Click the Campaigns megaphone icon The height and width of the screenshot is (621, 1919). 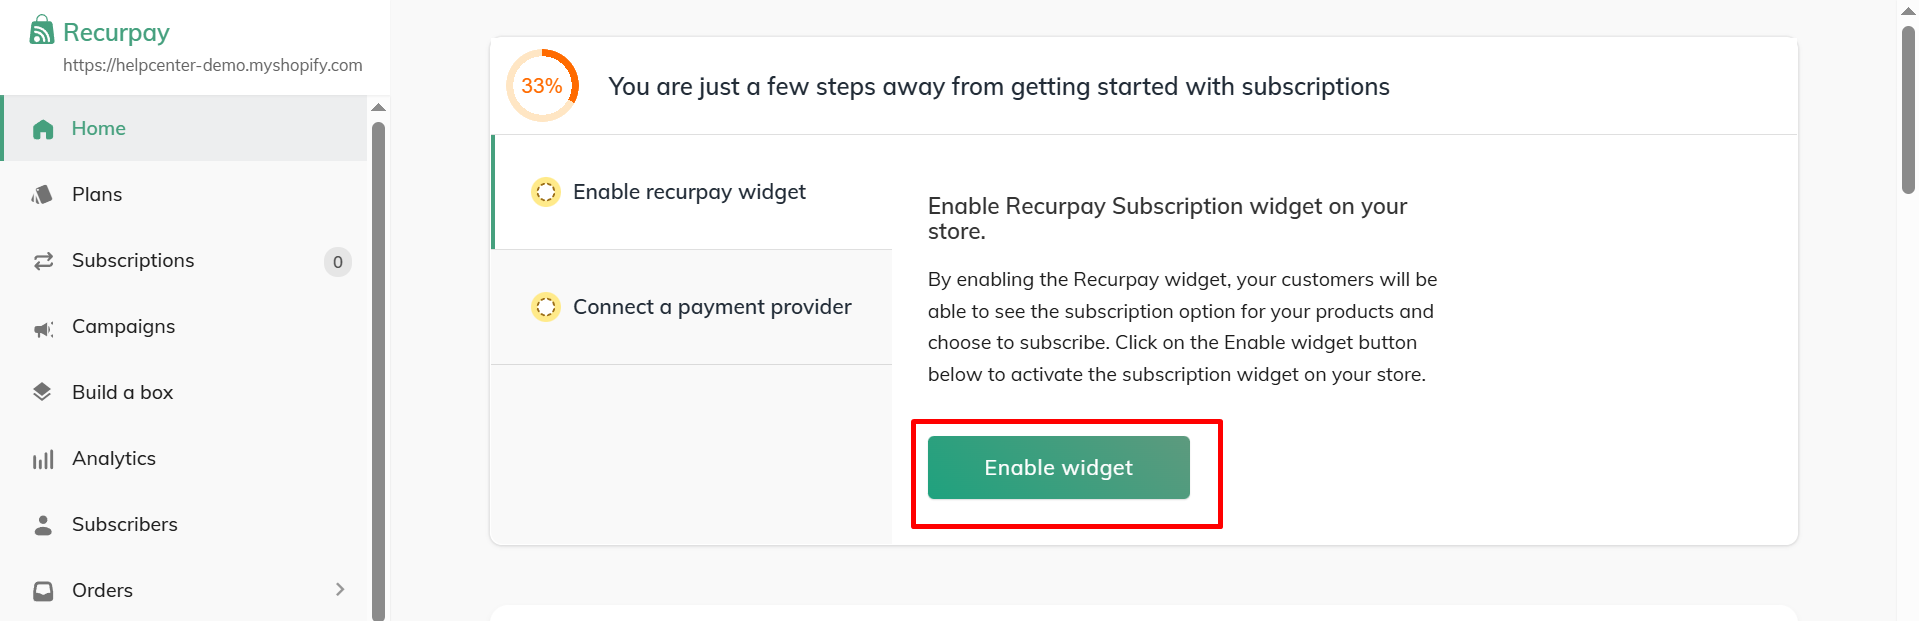(x=43, y=328)
